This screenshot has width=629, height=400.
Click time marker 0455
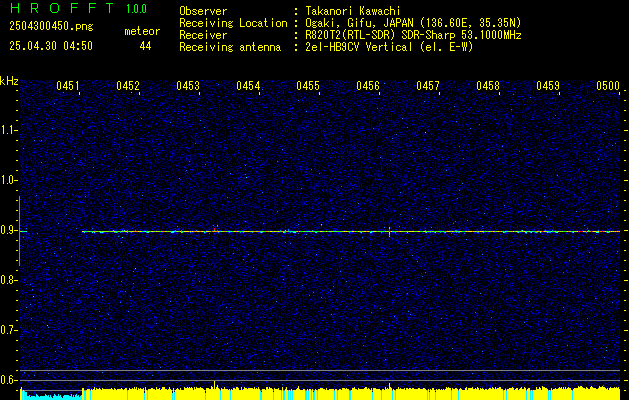click(x=308, y=85)
